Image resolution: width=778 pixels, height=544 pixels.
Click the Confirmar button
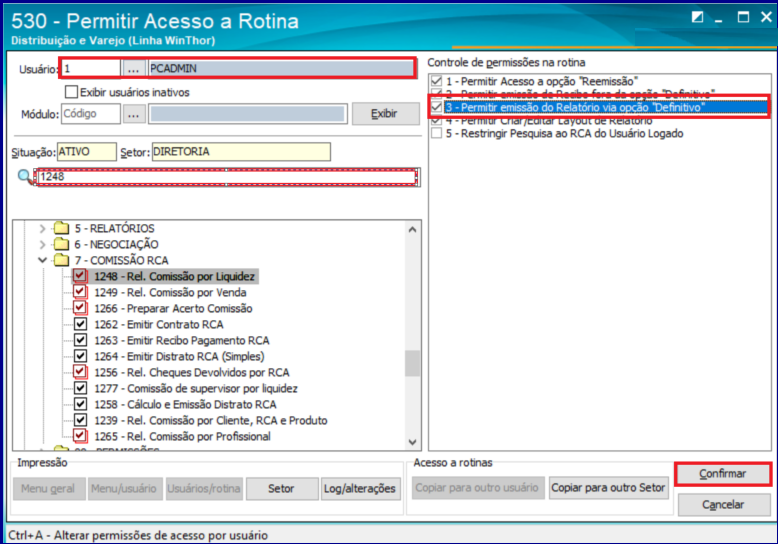click(x=722, y=474)
